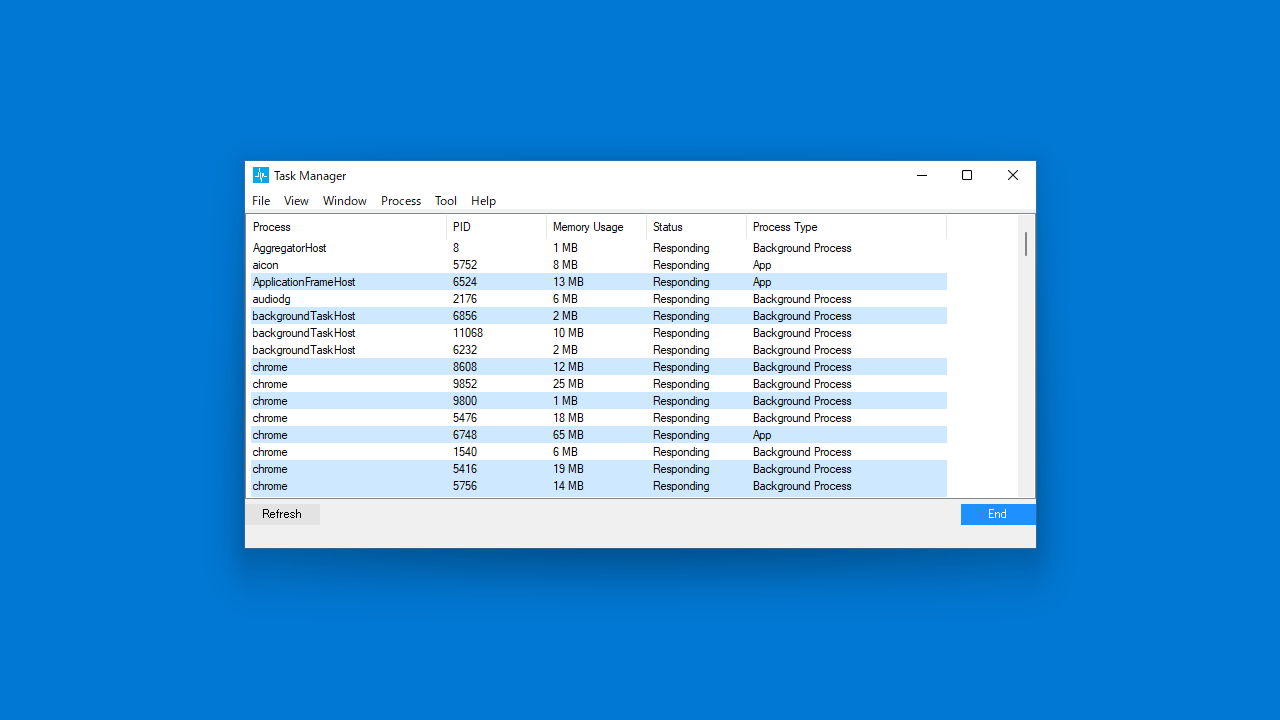This screenshot has height=720, width=1280.
Task: Click the Task Manager app icon in title bar
Action: click(x=261, y=175)
